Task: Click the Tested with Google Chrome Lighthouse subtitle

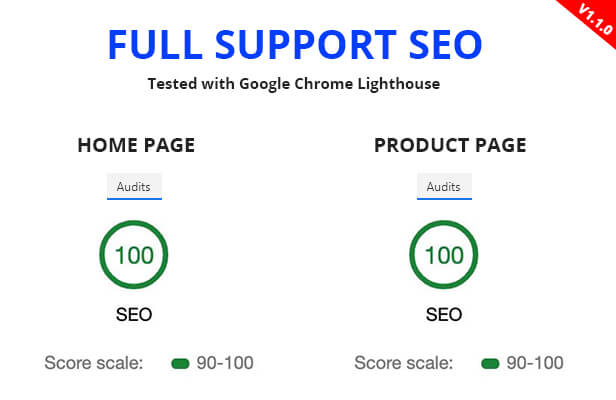Action: pos(294,84)
